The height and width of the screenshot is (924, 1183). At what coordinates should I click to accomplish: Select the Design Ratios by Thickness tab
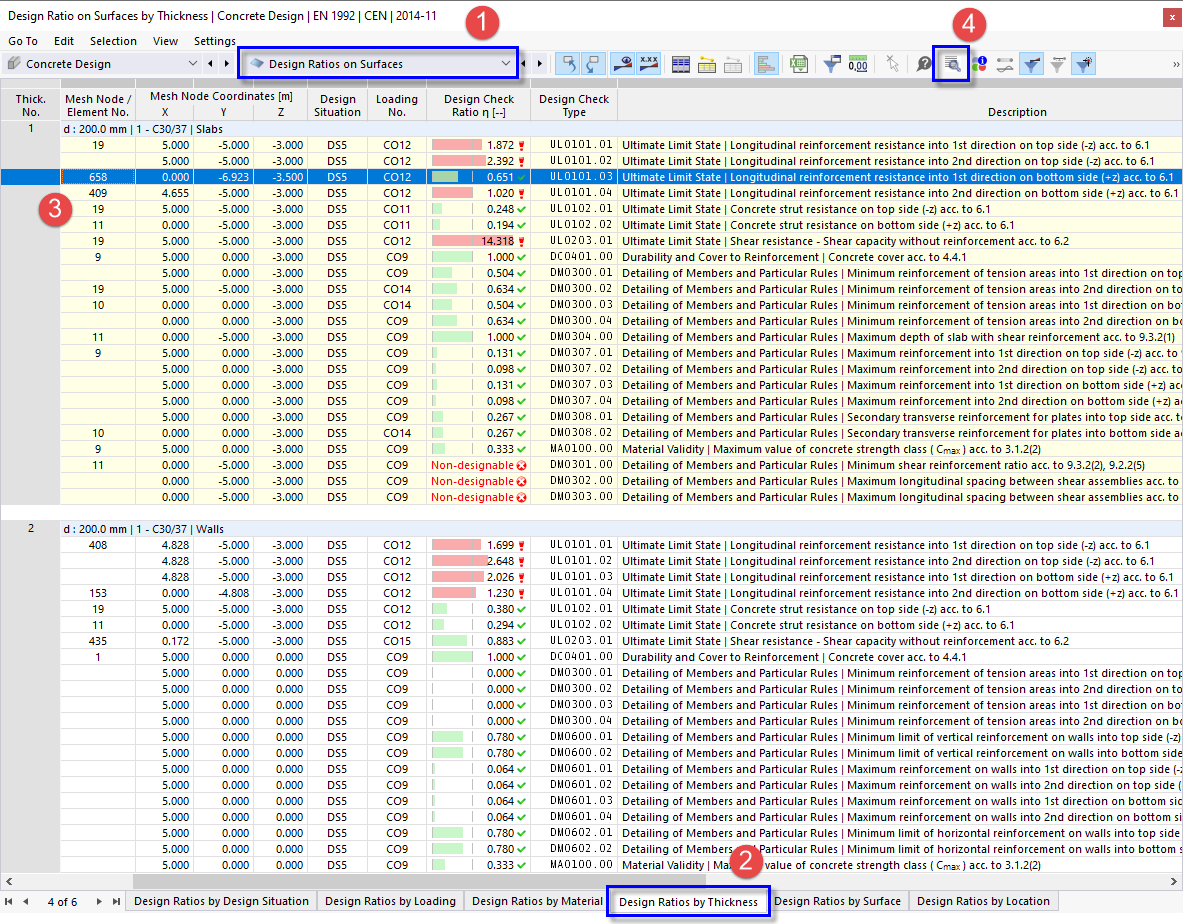coord(688,902)
